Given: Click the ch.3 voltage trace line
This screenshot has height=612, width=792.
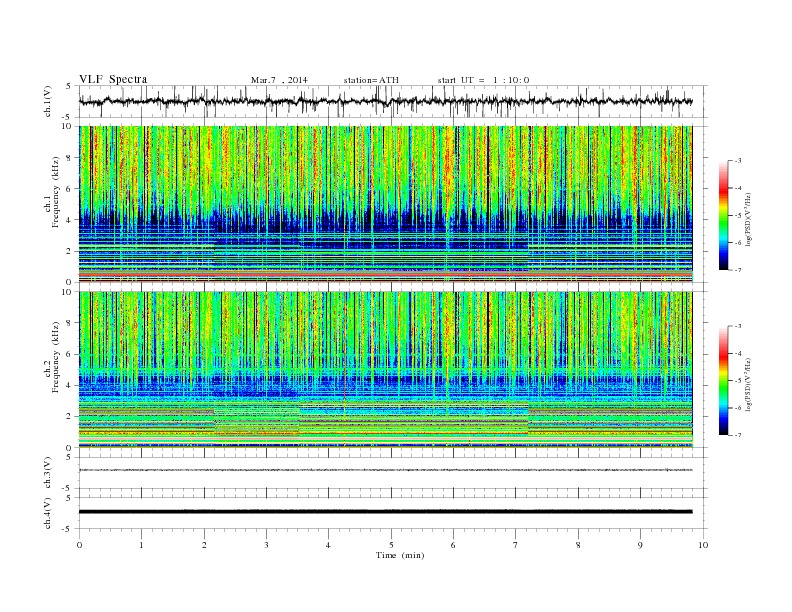Looking at the screenshot, I should pyautogui.click(x=385, y=470).
